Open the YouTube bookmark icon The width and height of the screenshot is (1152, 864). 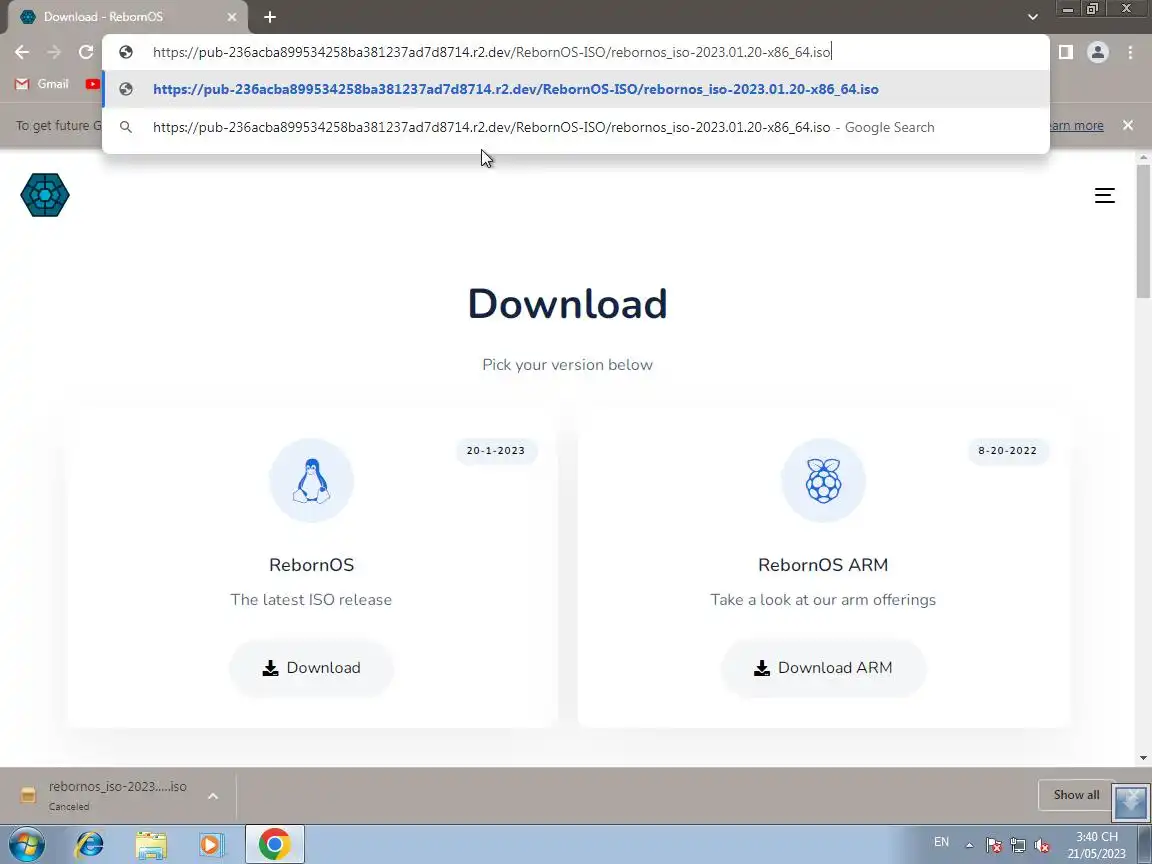pos(93,84)
